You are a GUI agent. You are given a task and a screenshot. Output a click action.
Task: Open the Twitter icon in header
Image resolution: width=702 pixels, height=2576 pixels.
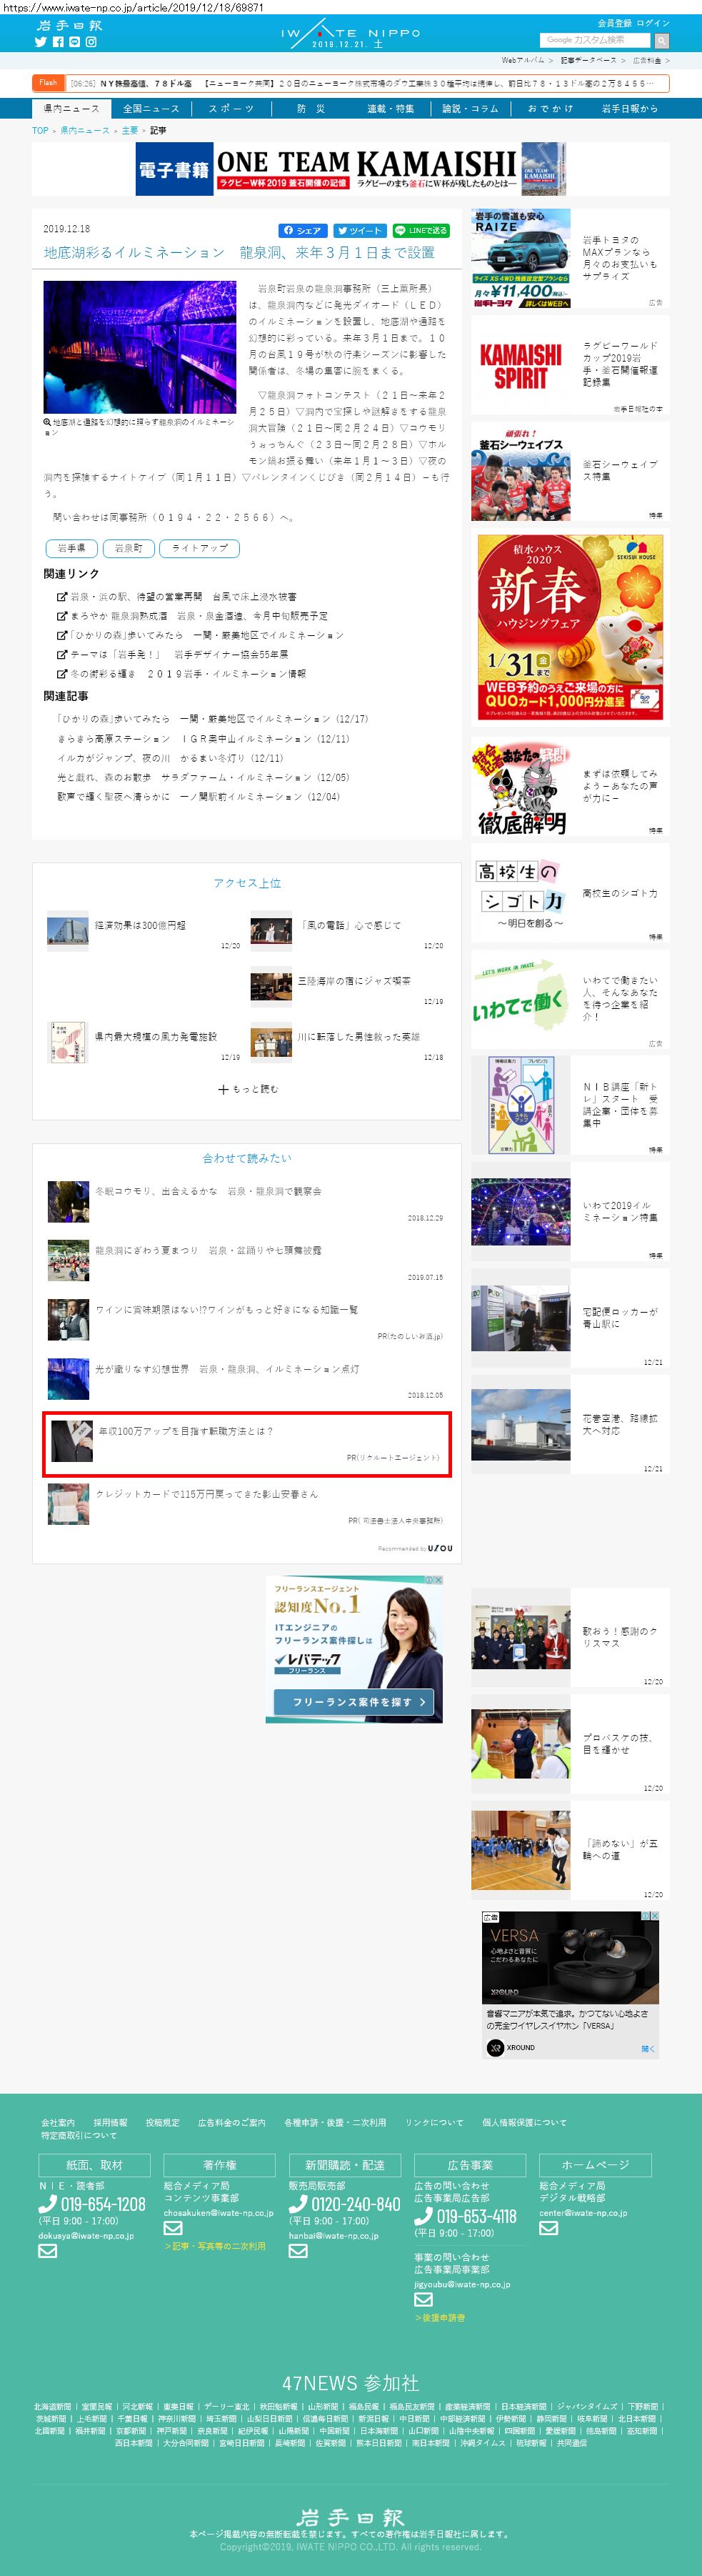coord(41,42)
